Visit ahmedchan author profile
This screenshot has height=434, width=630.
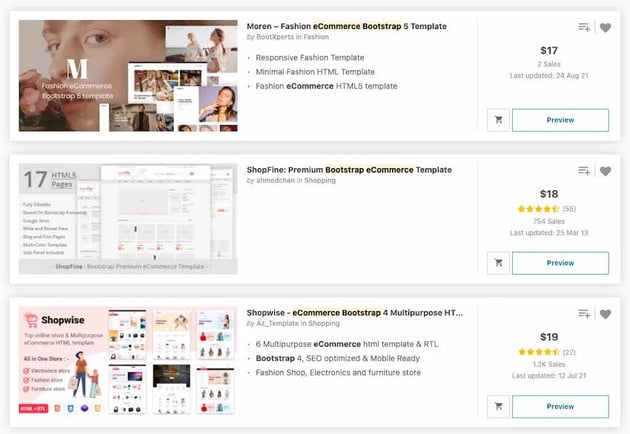click(x=275, y=180)
